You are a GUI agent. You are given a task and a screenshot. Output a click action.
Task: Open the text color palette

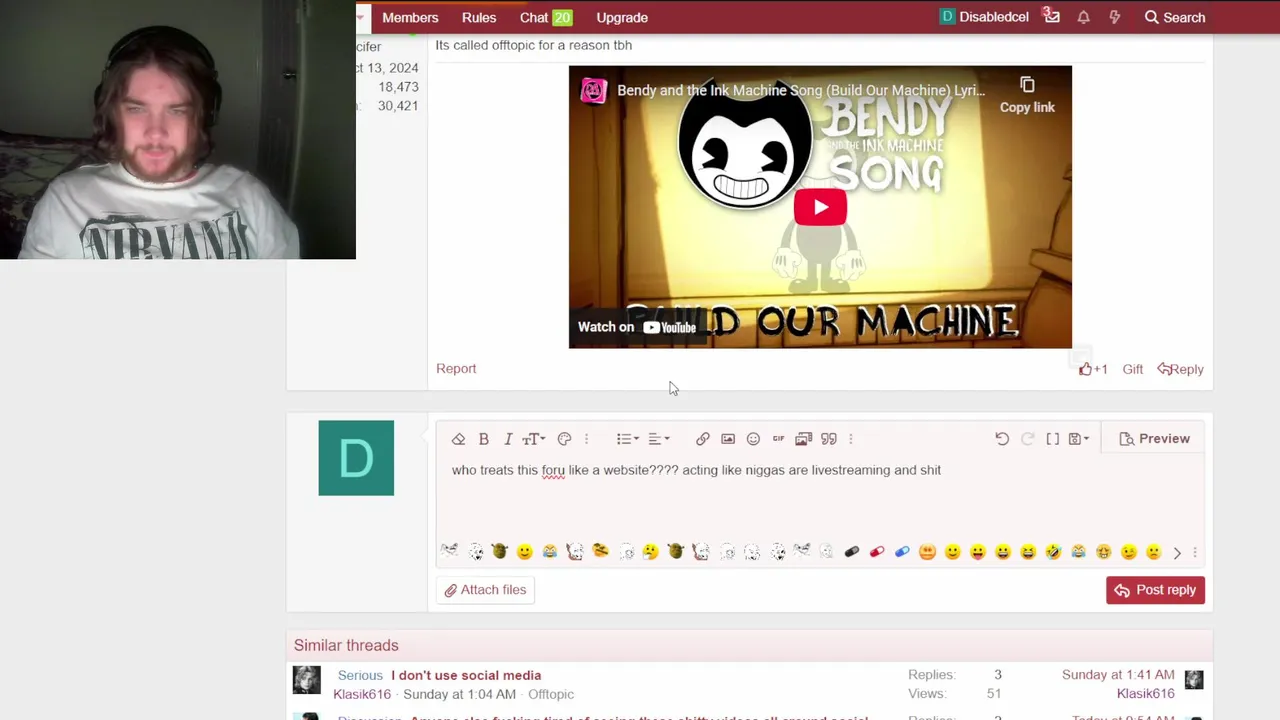[564, 439]
